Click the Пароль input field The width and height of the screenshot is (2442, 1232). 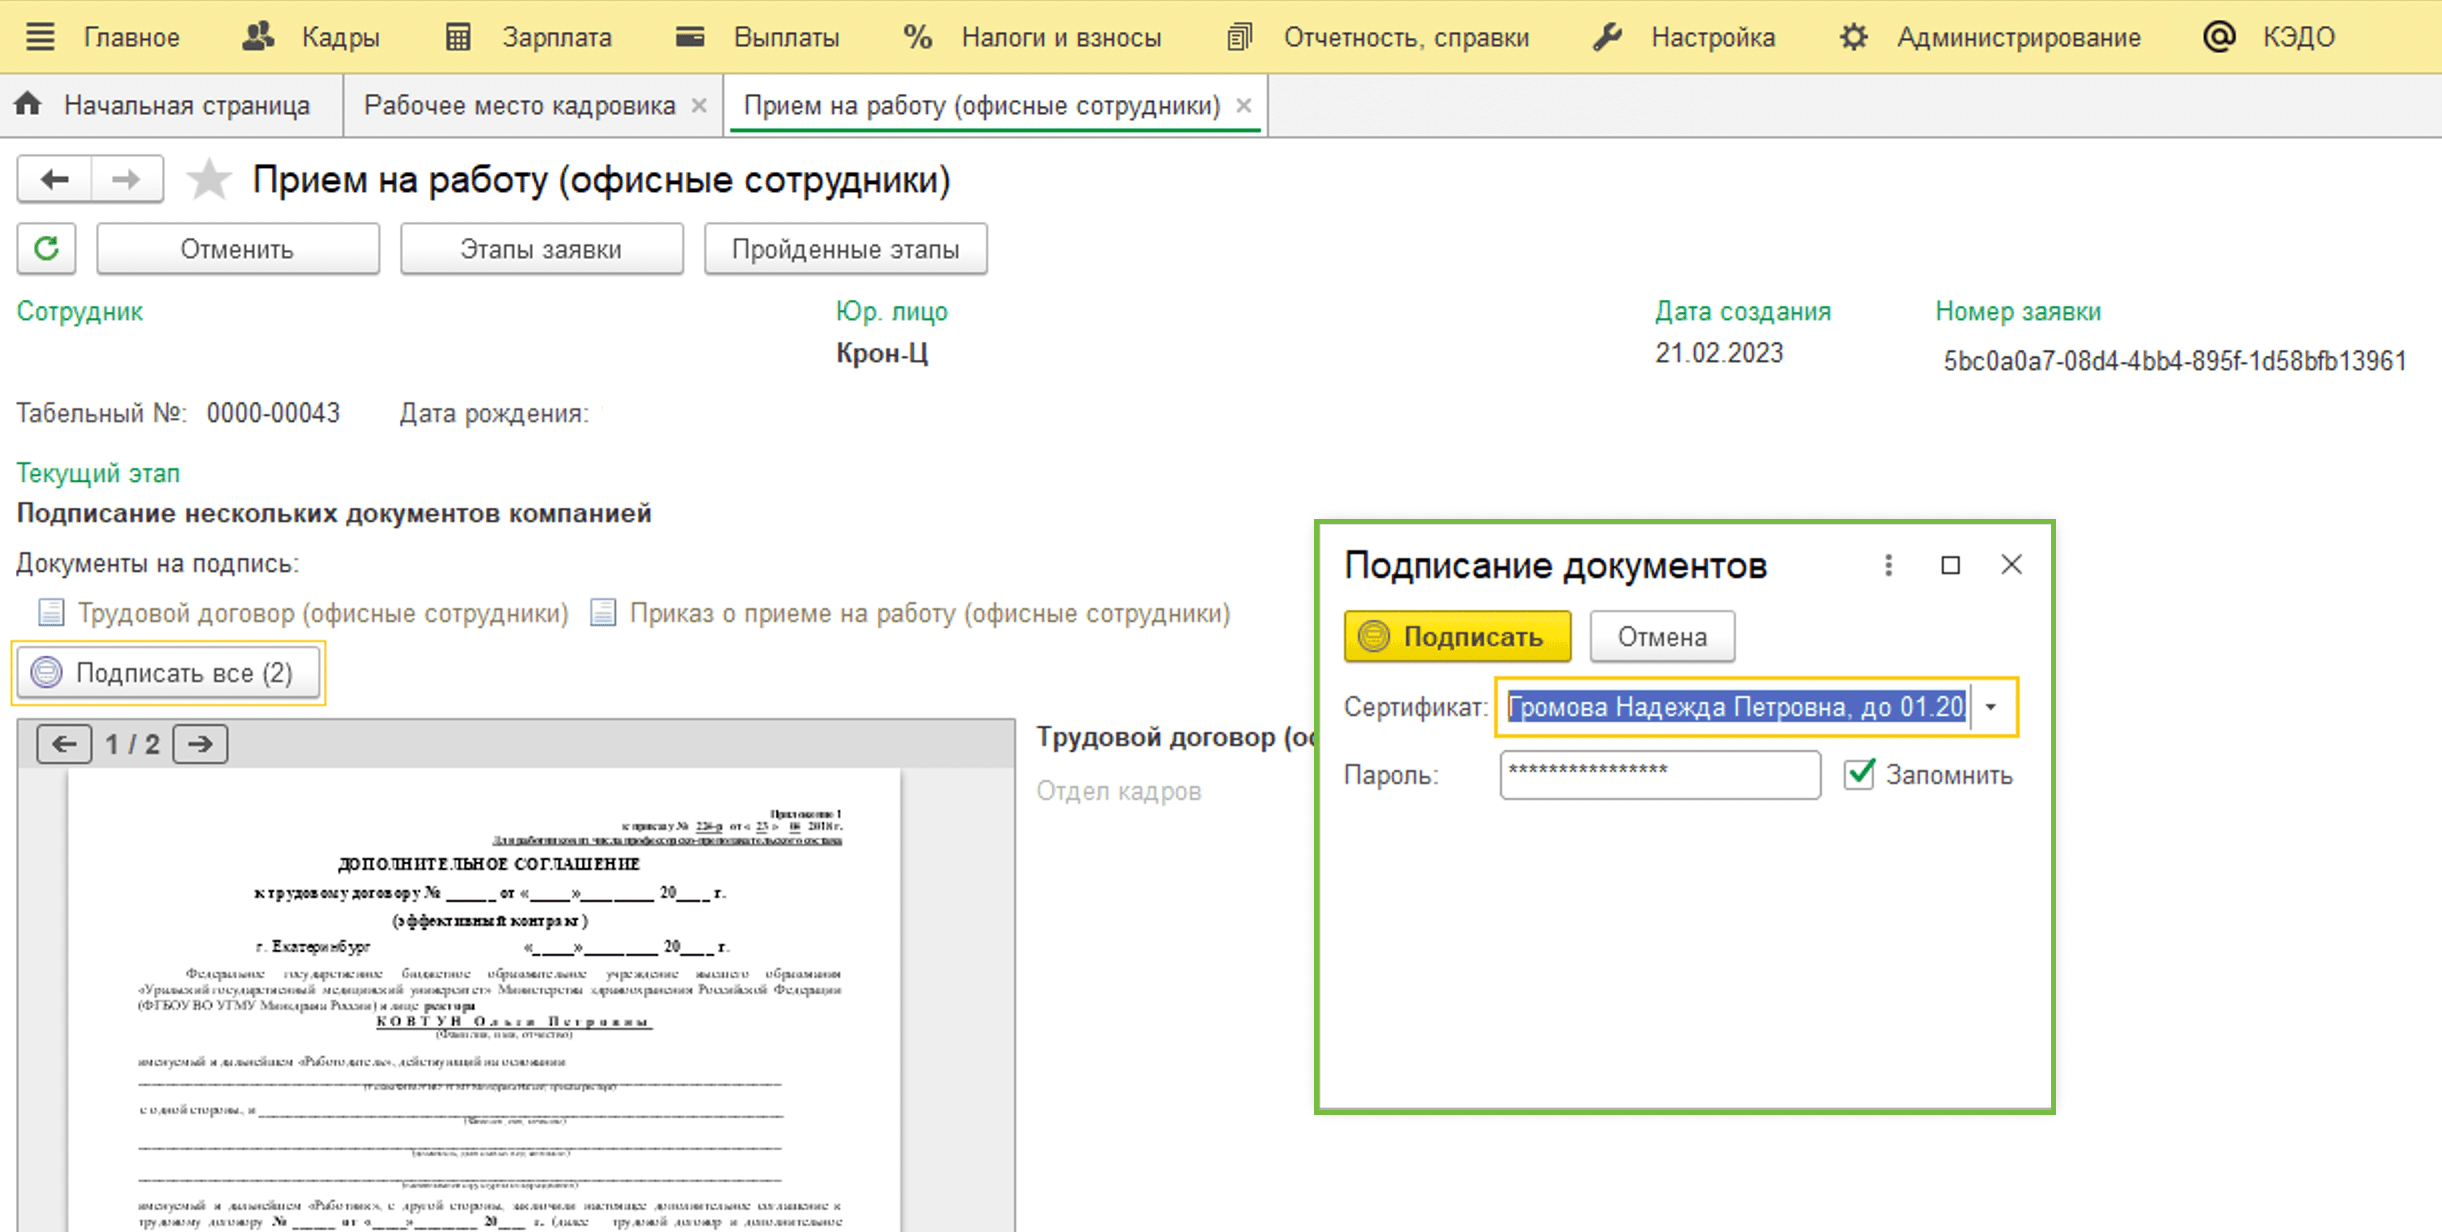(x=1660, y=775)
